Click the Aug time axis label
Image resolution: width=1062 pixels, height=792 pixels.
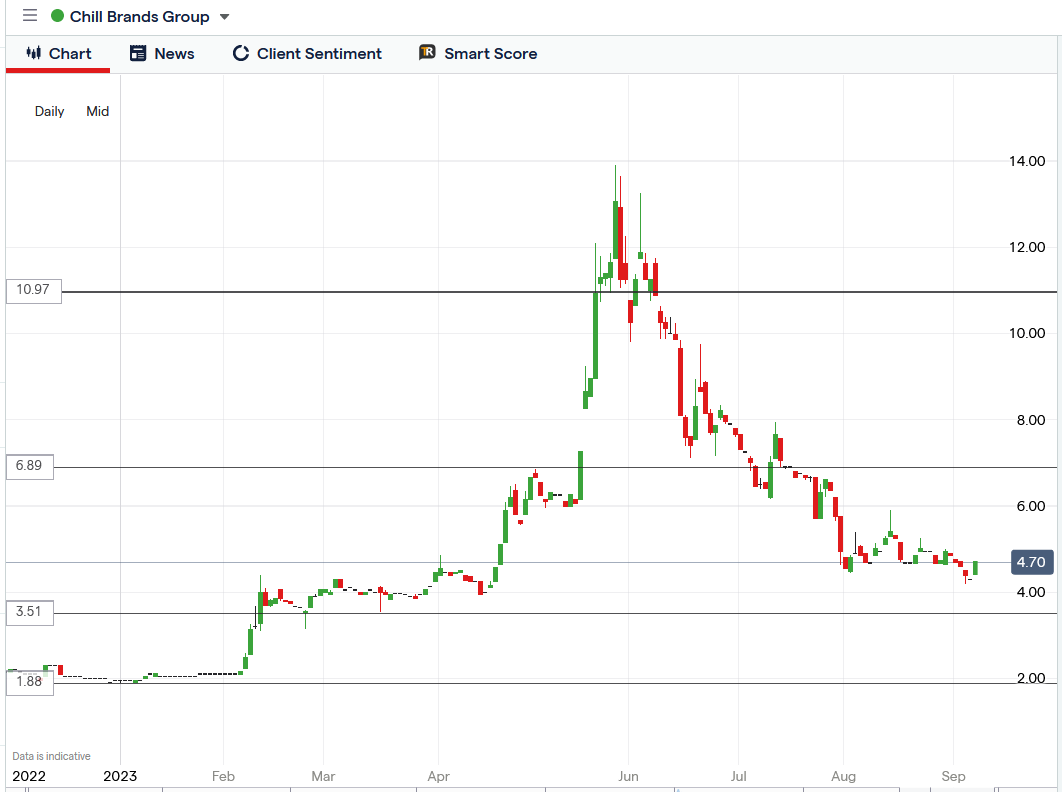pyautogui.click(x=843, y=776)
